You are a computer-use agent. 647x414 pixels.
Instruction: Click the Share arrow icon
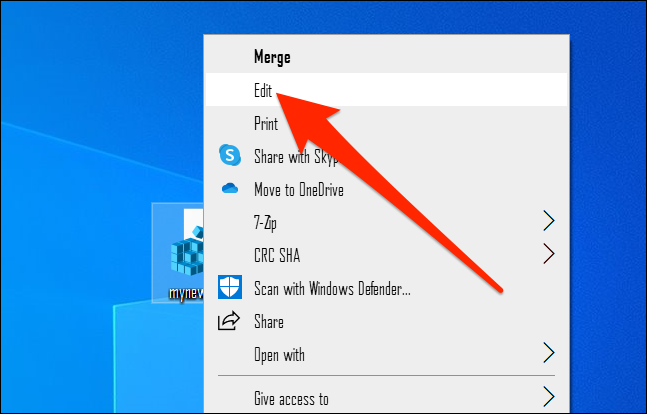point(229,321)
